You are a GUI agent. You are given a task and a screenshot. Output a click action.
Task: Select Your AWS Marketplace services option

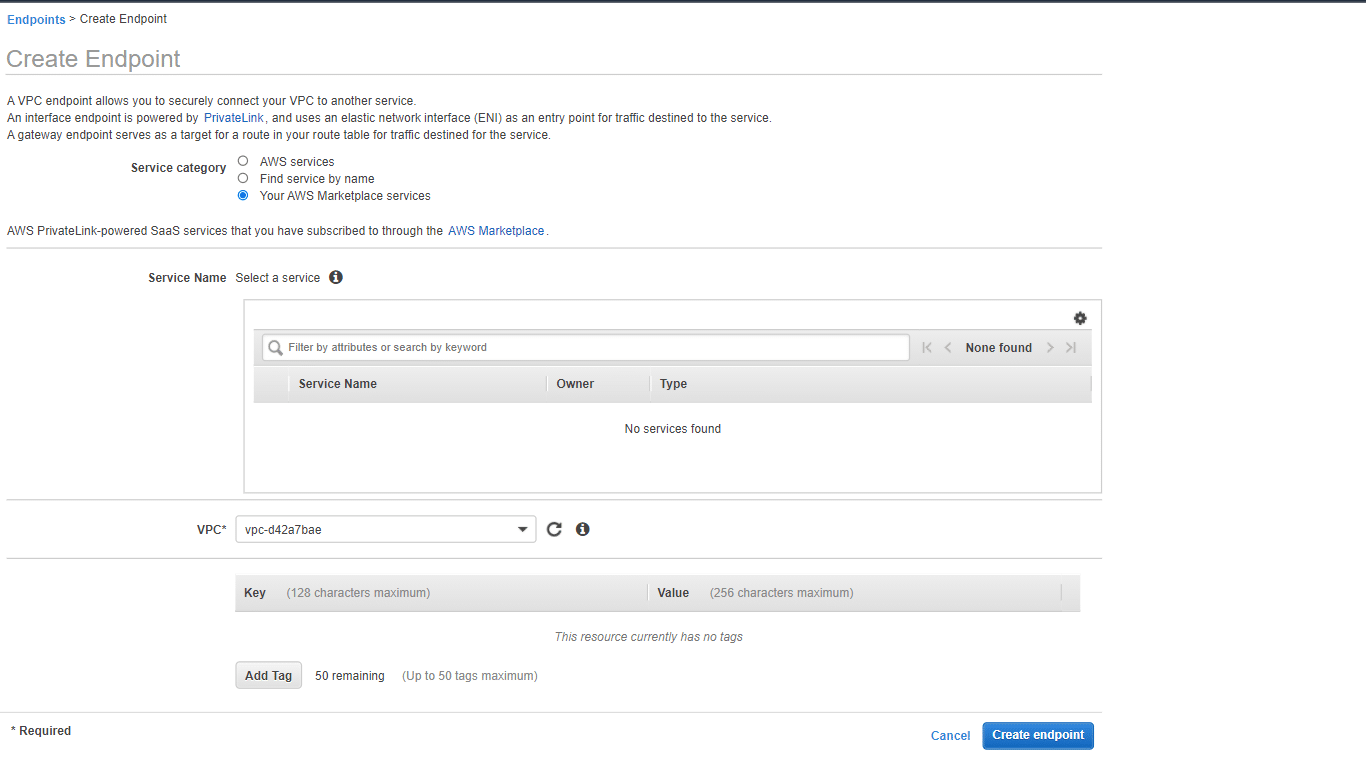[243, 195]
